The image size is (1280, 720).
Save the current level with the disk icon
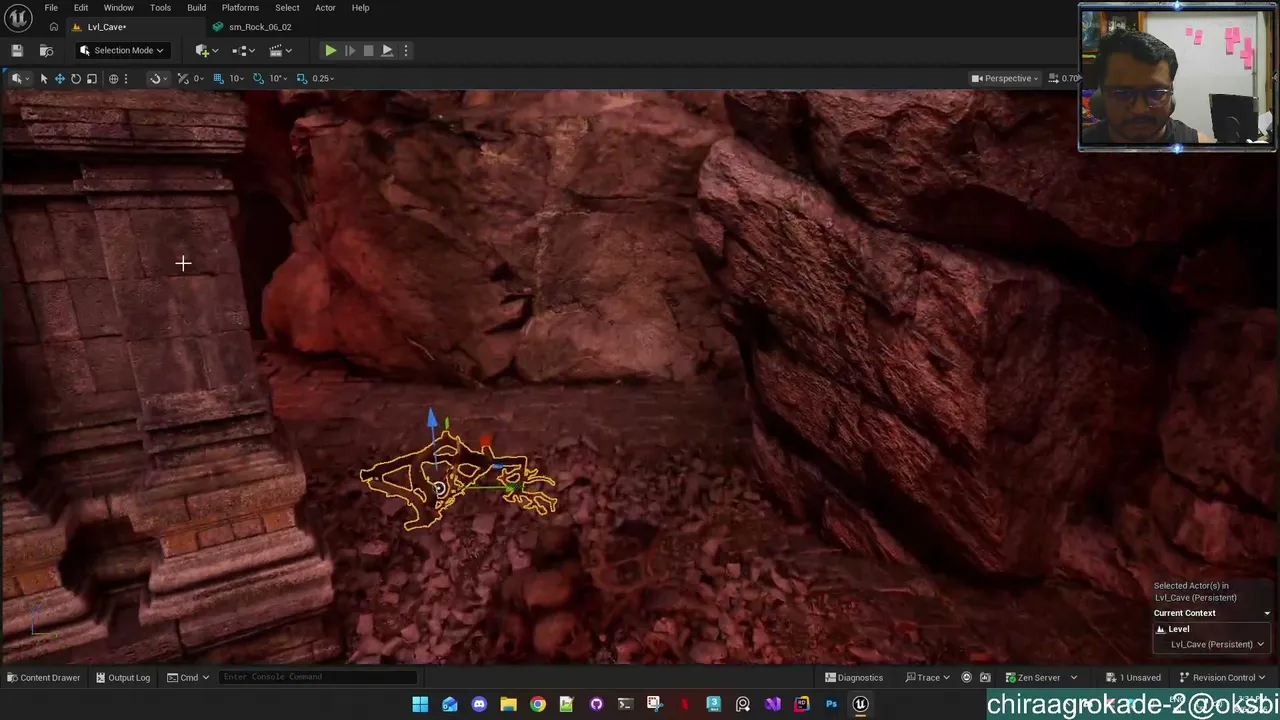[x=17, y=50]
